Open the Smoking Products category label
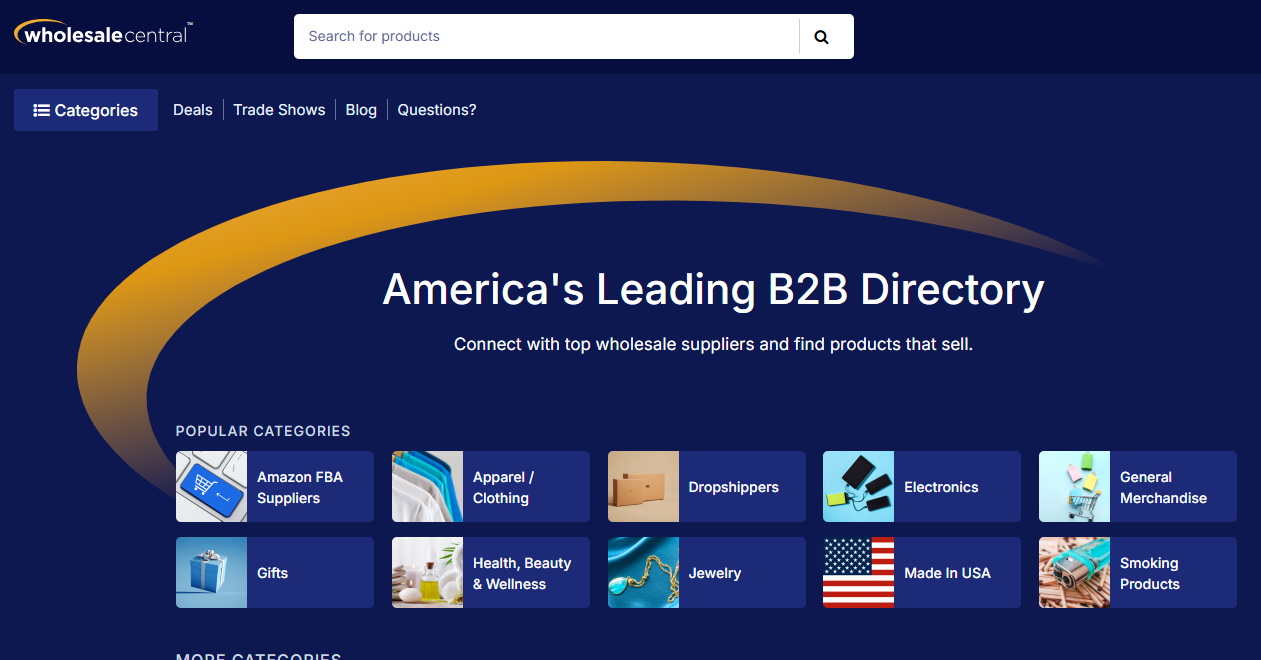1261x660 pixels. [1150, 574]
